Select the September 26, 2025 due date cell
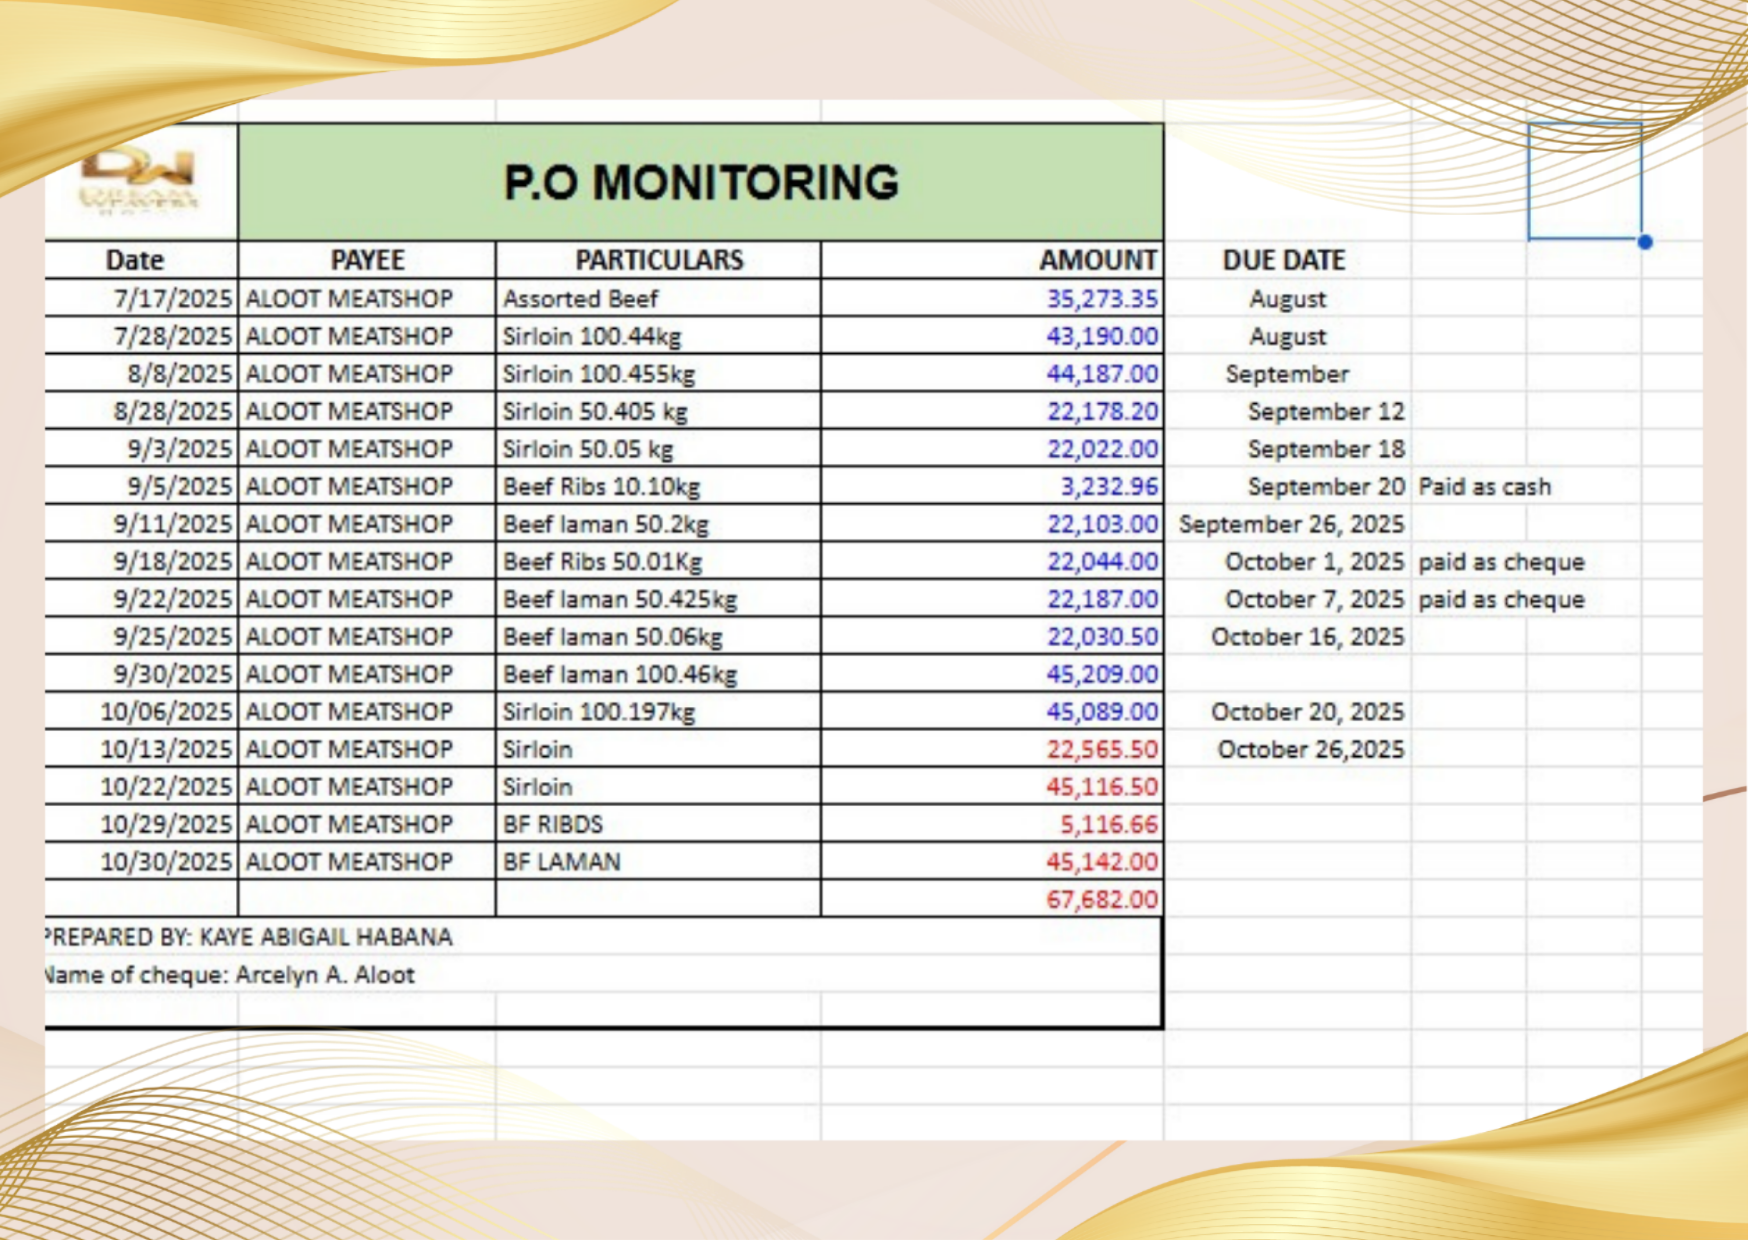This screenshot has width=1748, height=1240. click(x=1292, y=523)
